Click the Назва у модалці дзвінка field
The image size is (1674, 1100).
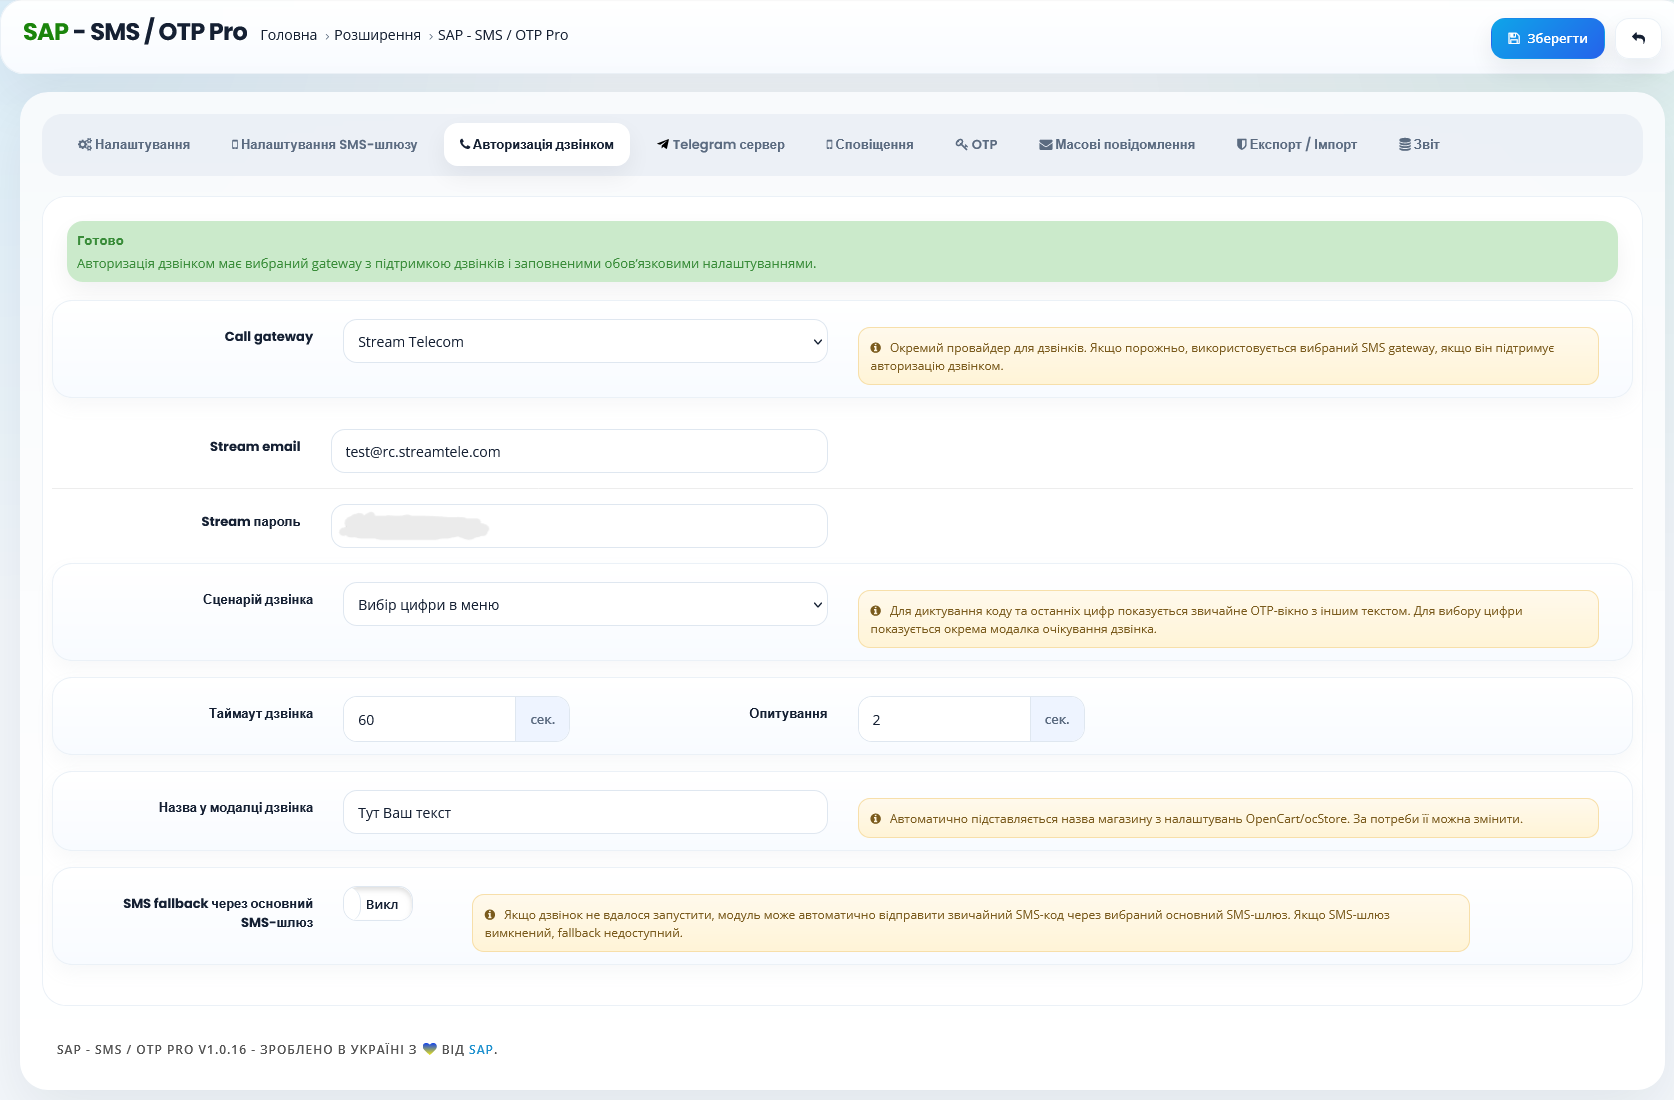tap(585, 813)
